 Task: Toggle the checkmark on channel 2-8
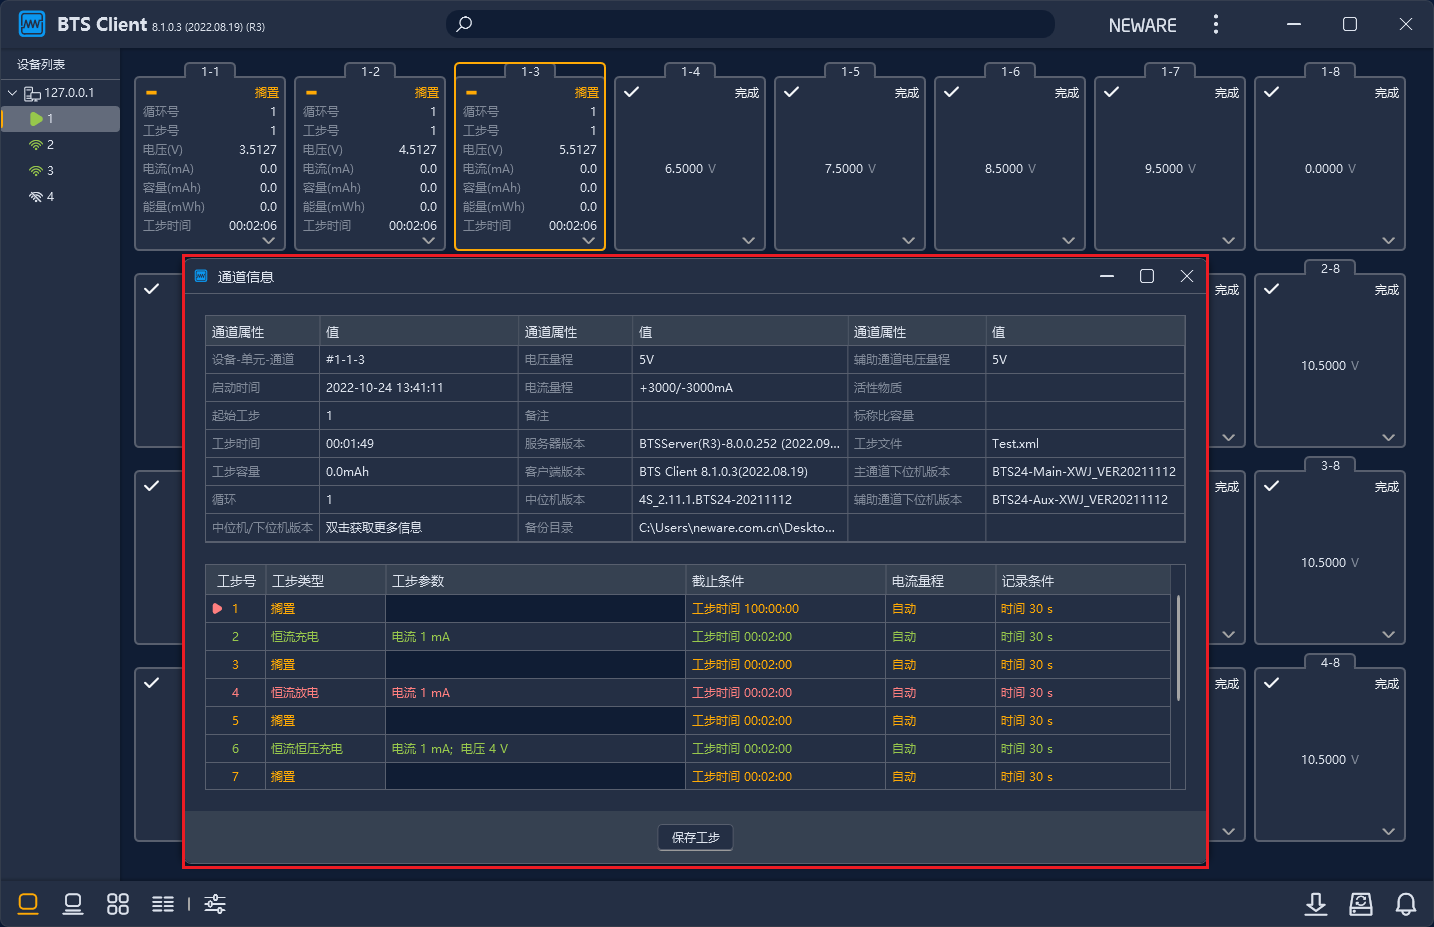(x=1272, y=289)
